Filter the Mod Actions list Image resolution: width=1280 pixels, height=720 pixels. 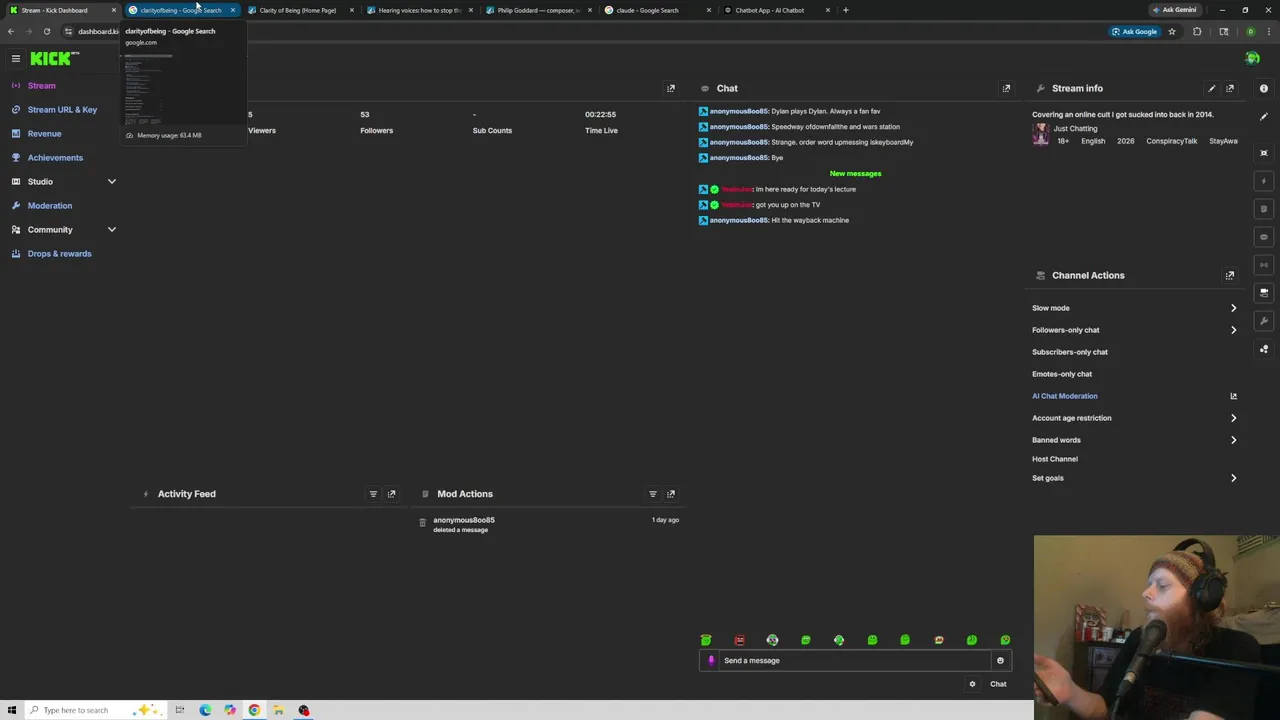click(x=653, y=494)
